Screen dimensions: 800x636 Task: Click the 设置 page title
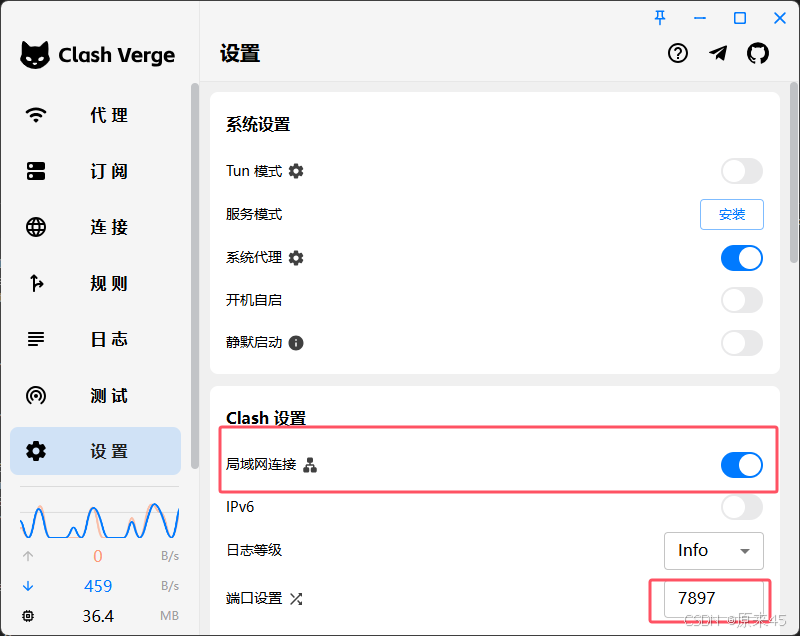click(x=240, y=53)
